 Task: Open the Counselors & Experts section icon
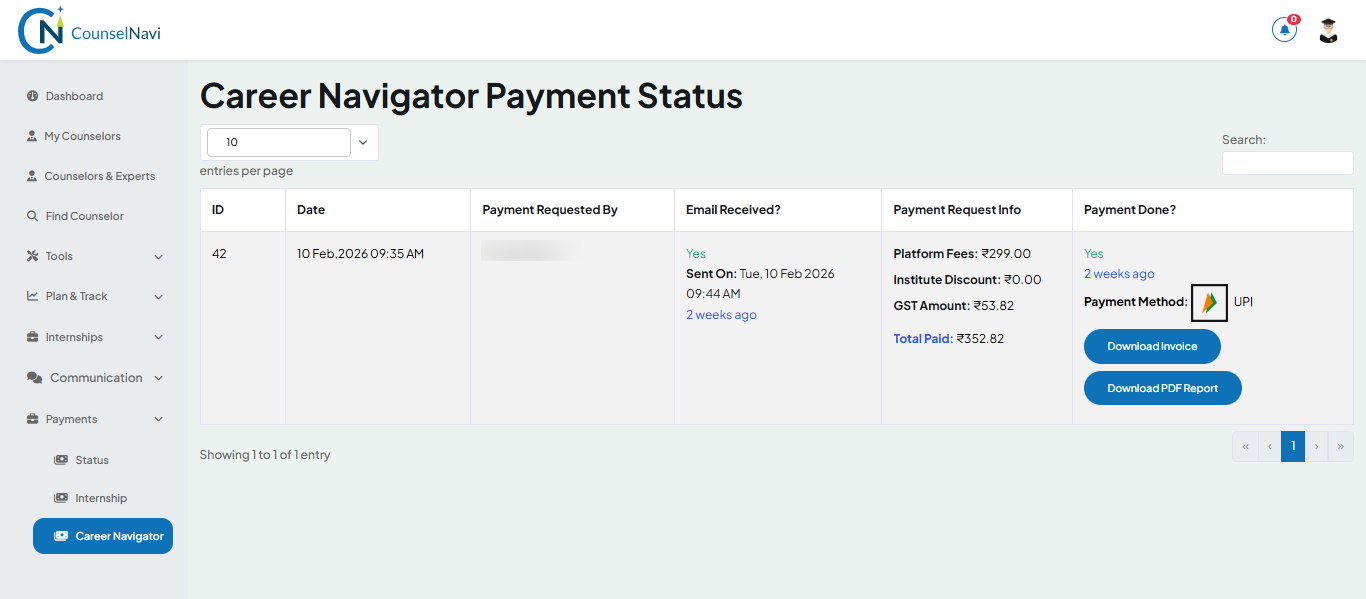pos(33,175)
